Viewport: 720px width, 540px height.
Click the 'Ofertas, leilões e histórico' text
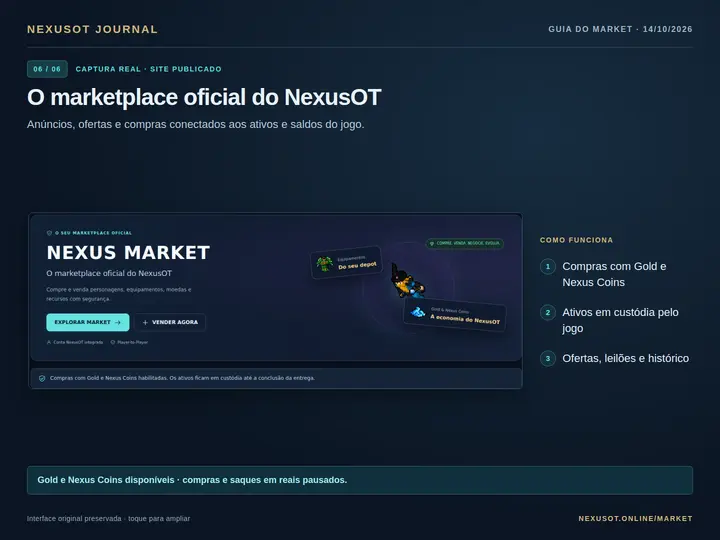[626, 358]
